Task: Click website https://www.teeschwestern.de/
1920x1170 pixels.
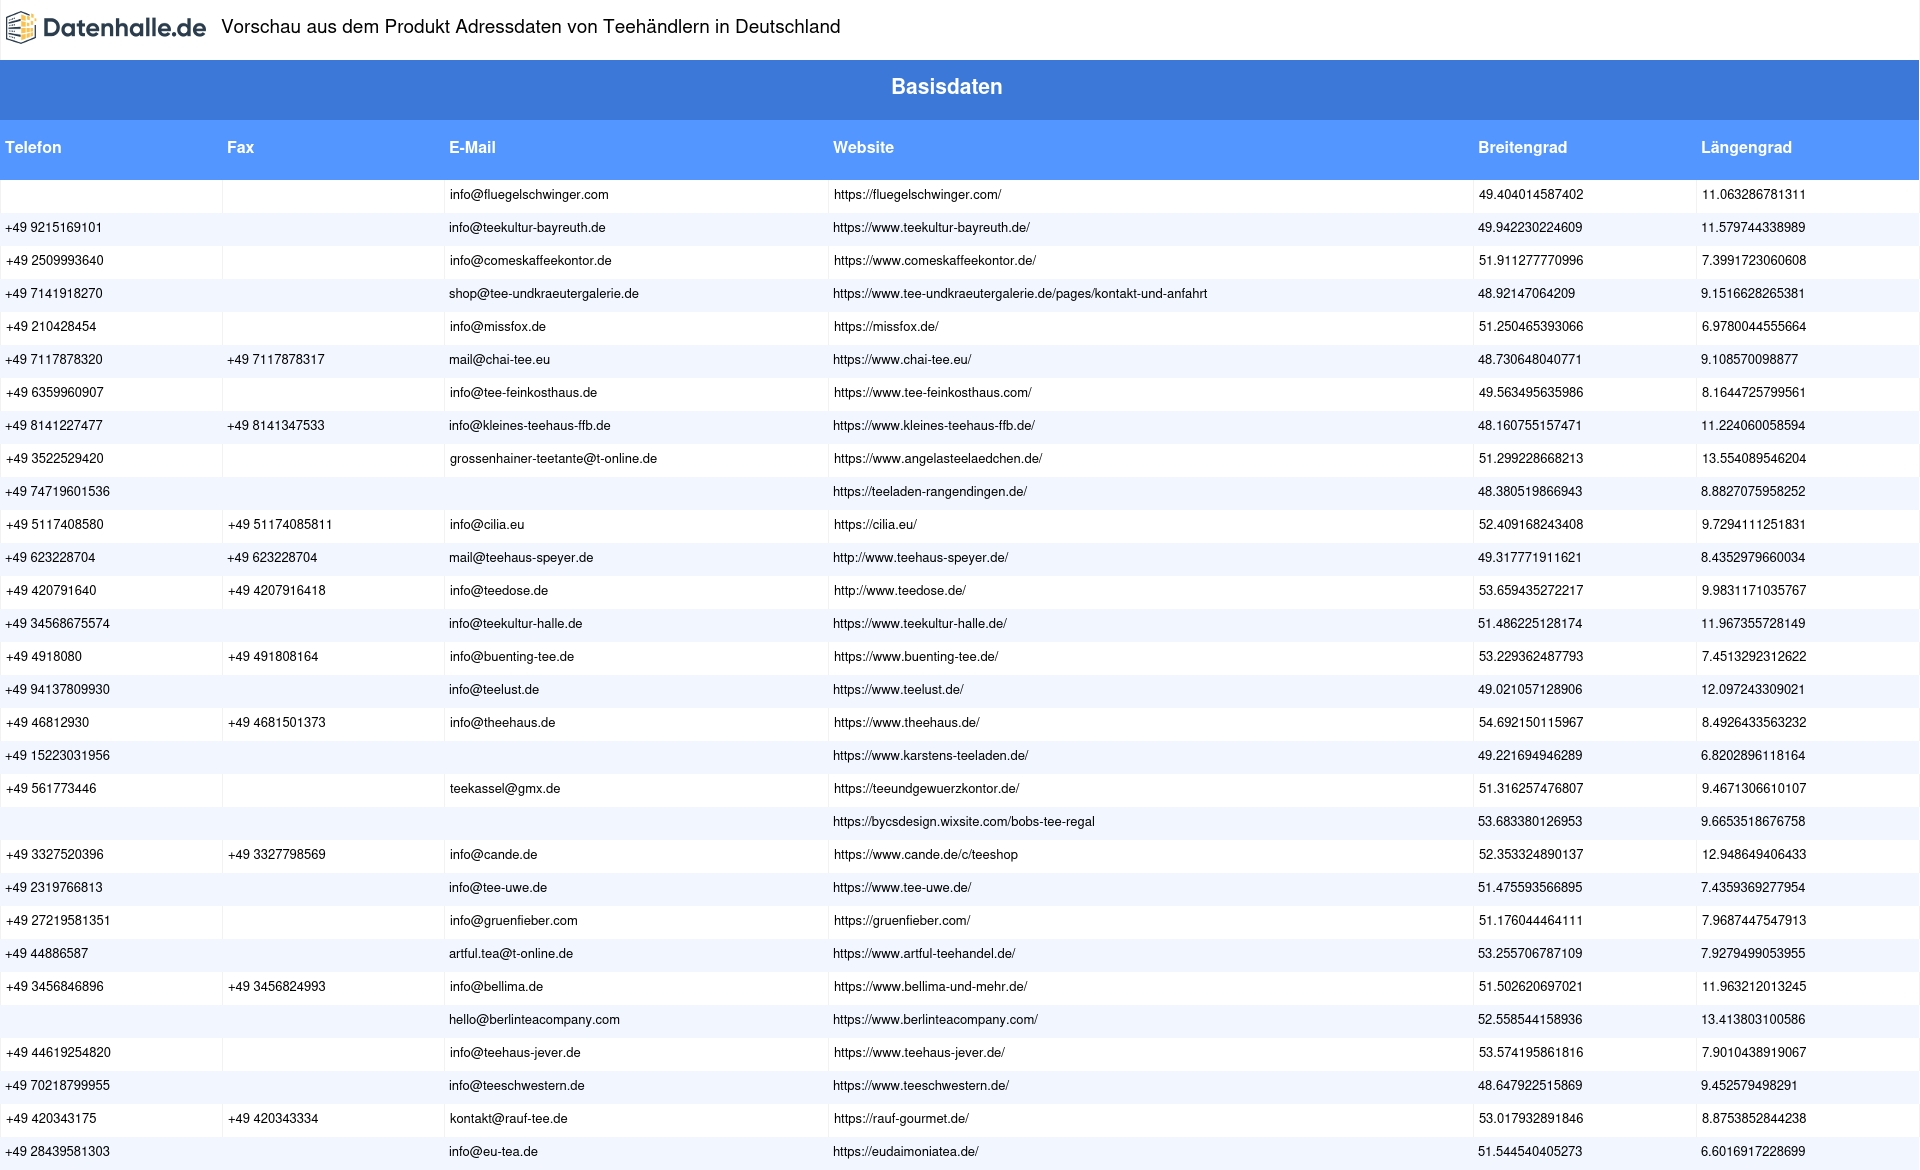Action: click(x=921, y=1086)
